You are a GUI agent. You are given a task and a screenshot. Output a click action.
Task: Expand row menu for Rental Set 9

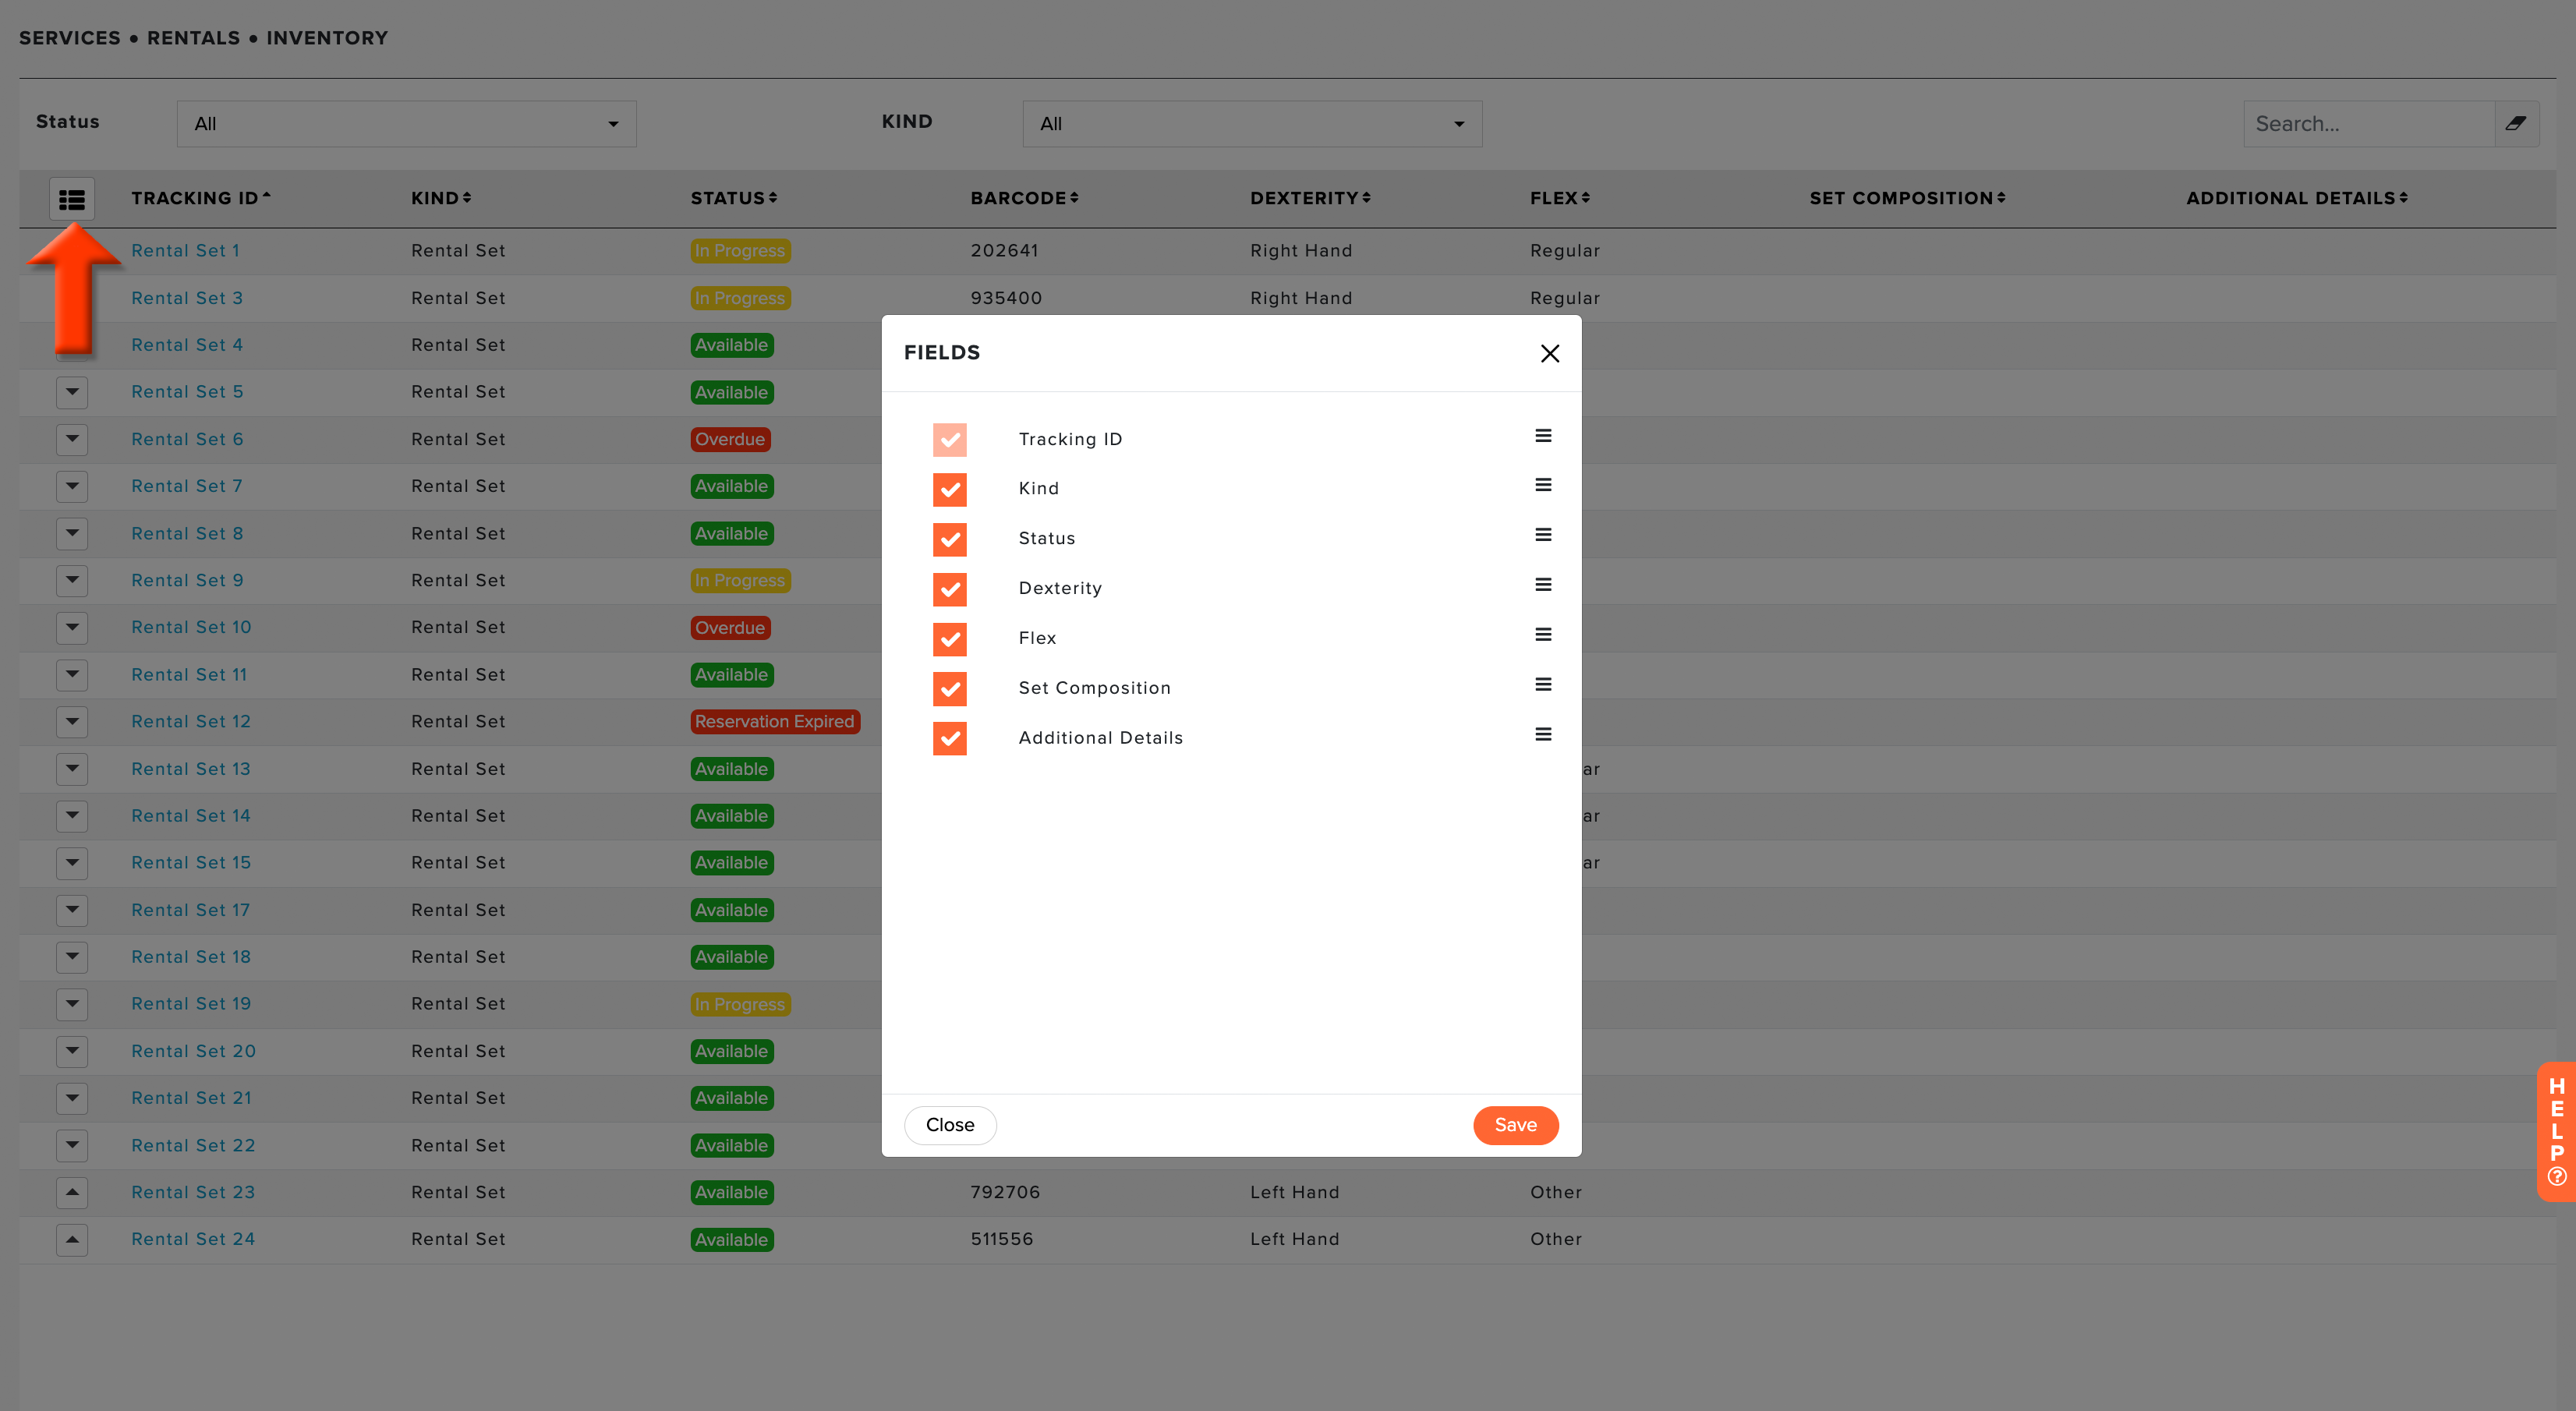pos(72,581)
